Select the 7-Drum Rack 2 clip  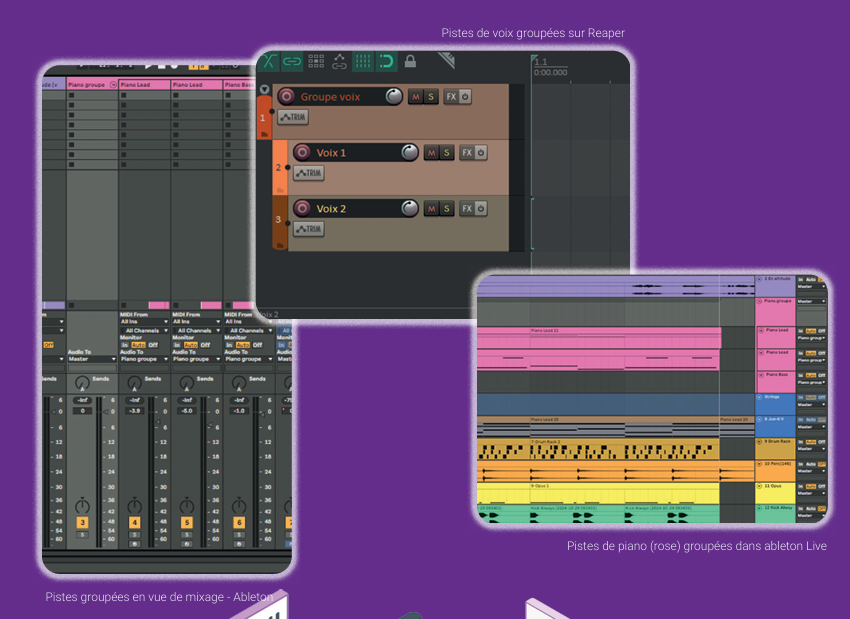click(x=598, y=450)
